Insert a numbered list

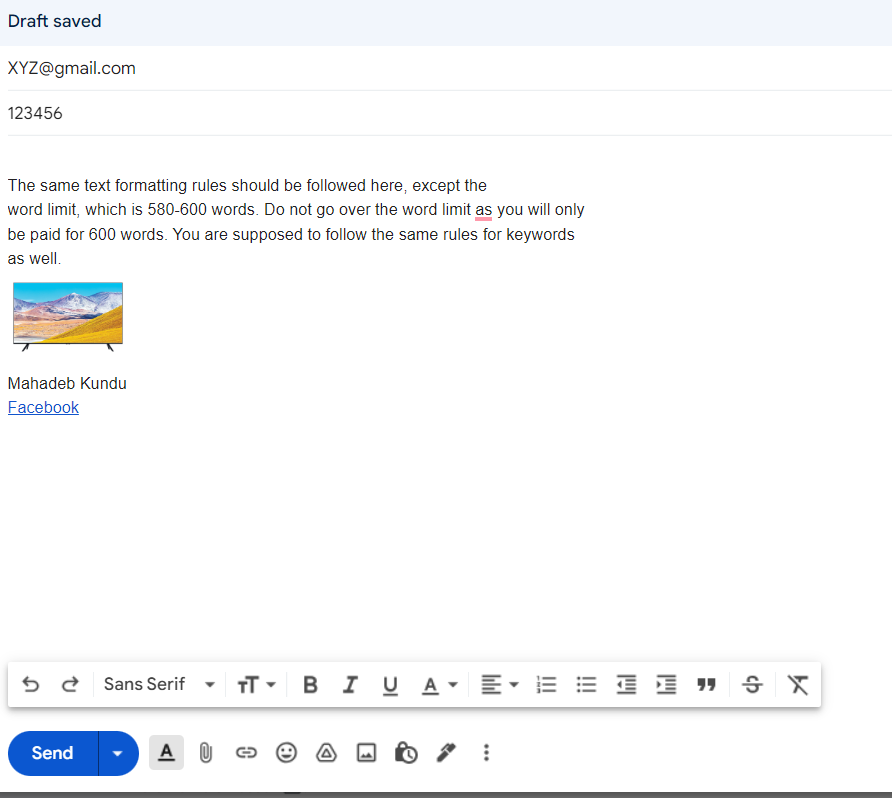pos(546,684)
